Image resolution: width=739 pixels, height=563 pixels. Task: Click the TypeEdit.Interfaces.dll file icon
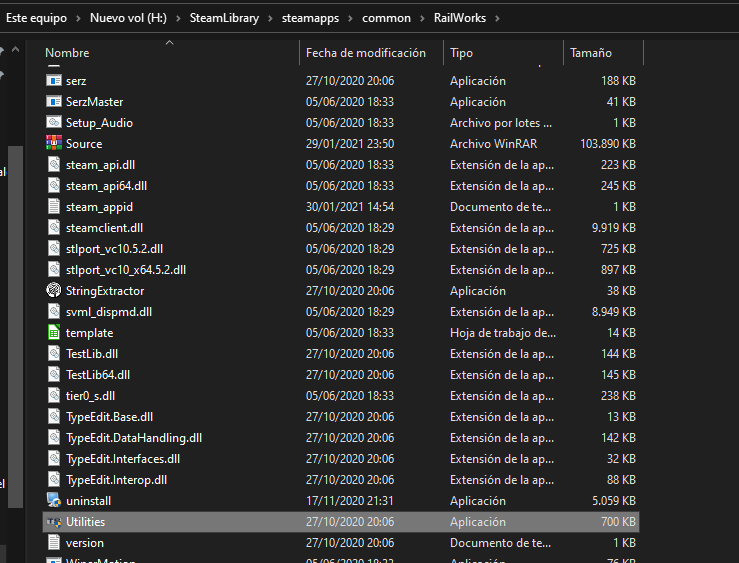(x=54, y=458)
